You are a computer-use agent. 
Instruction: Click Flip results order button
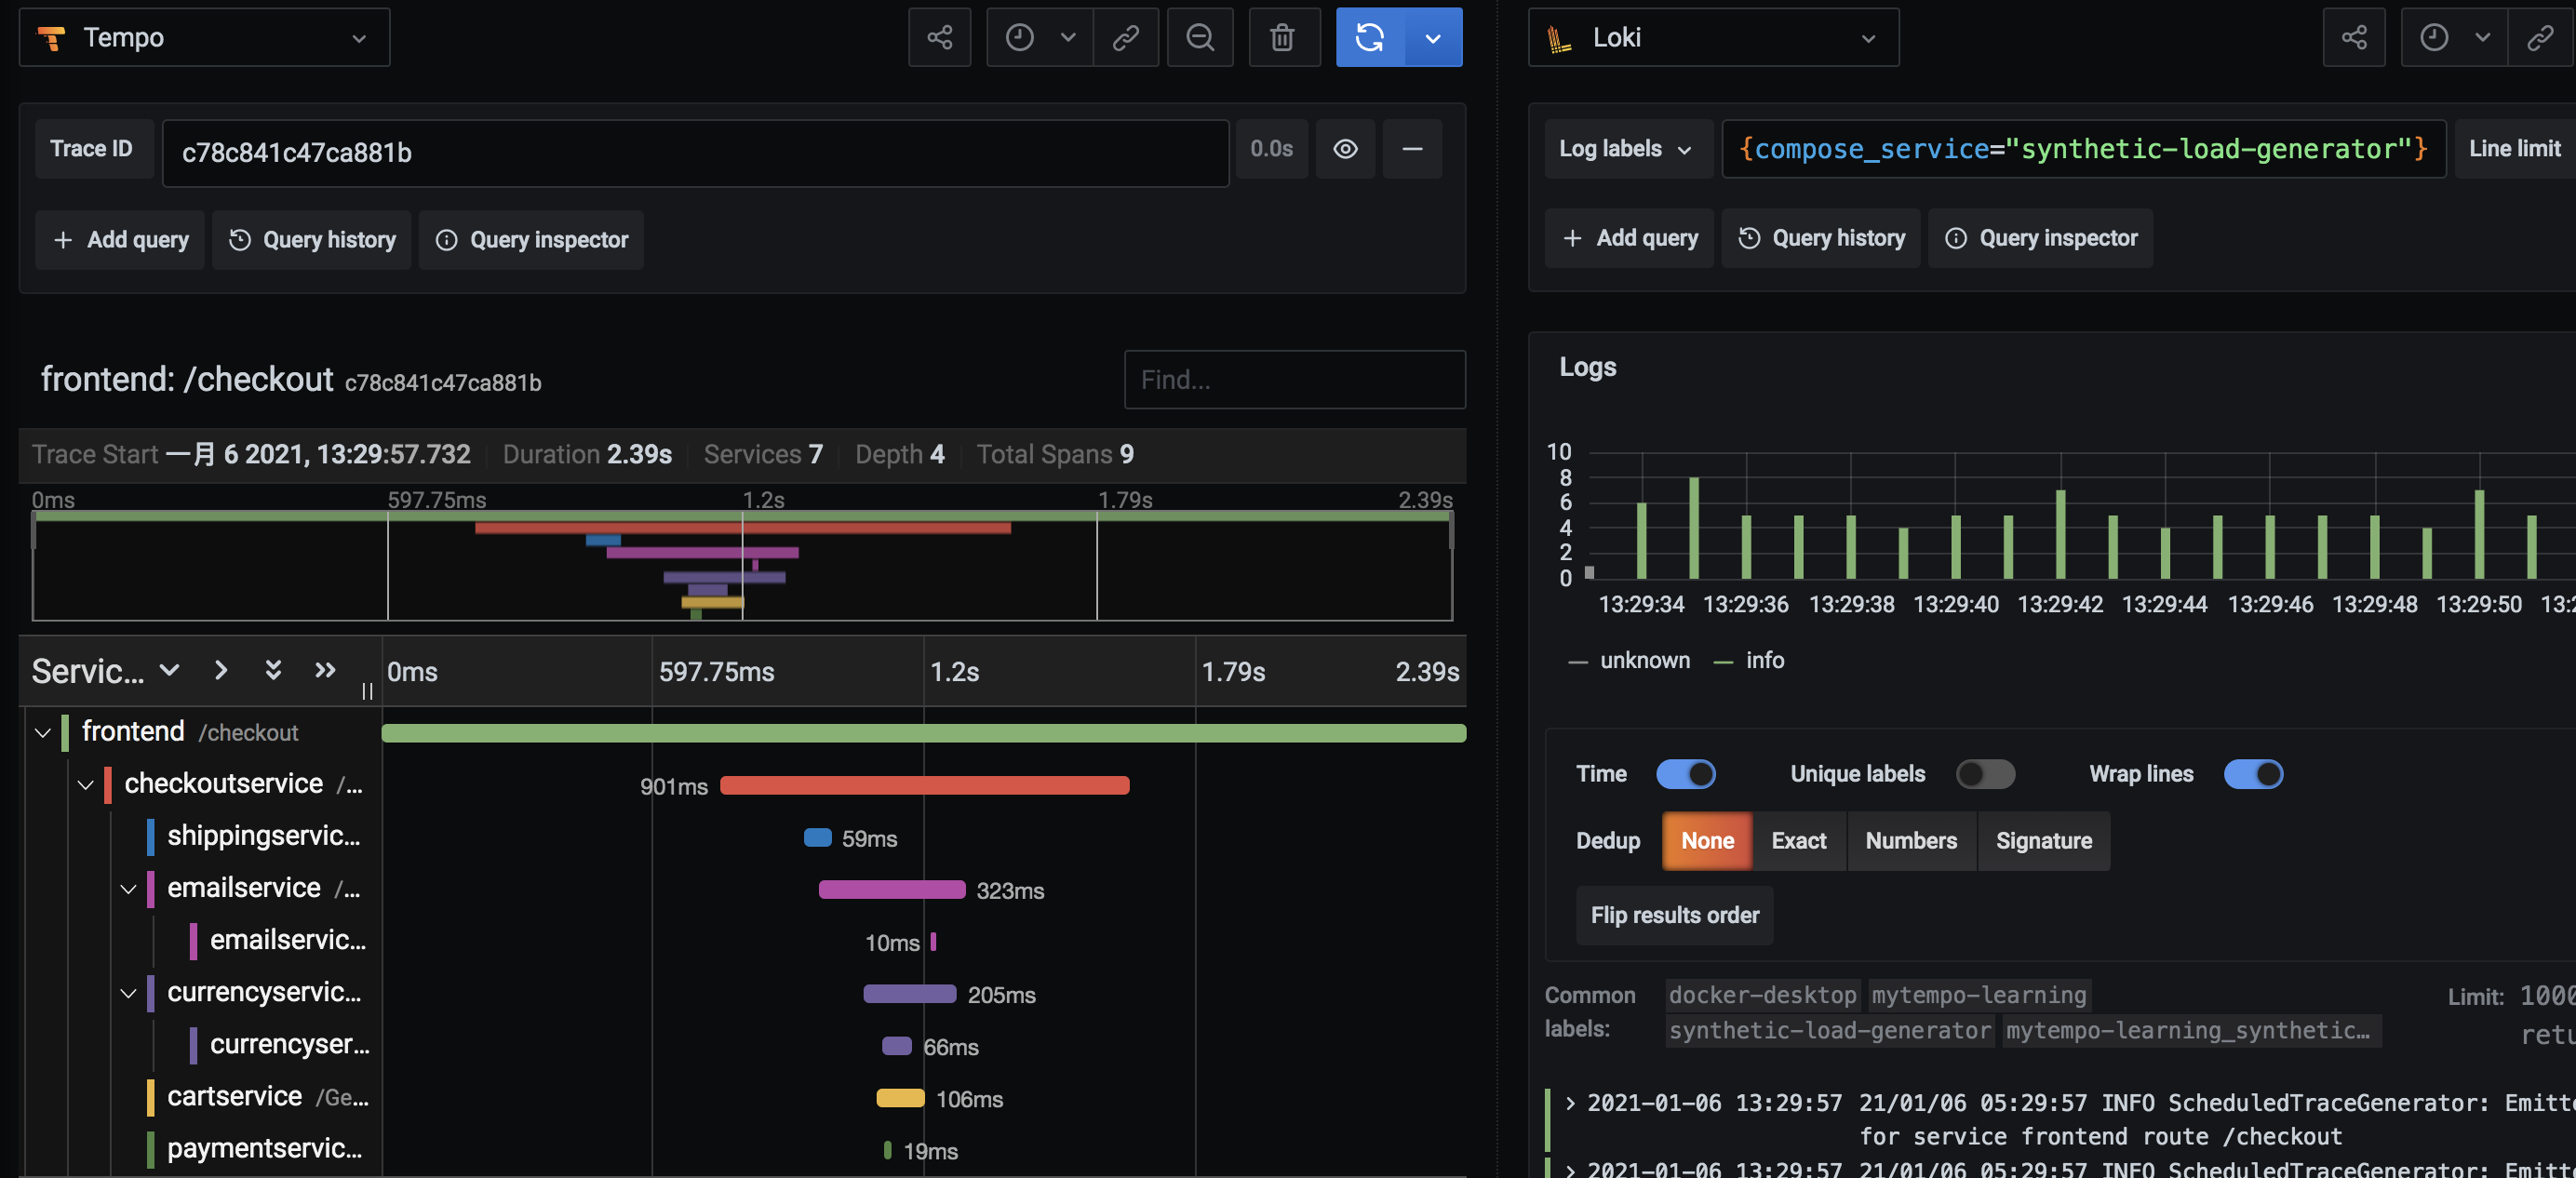(x=1675, y=915)
